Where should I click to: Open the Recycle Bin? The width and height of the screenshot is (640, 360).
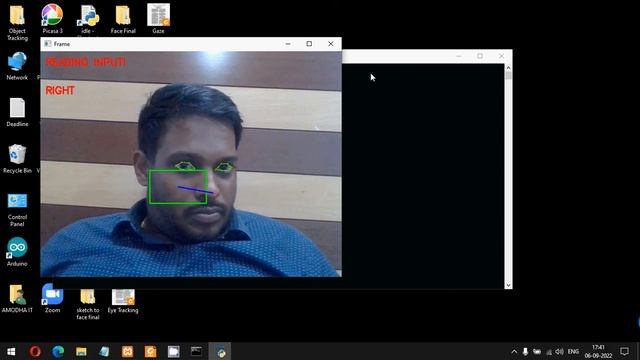(17, 158)
